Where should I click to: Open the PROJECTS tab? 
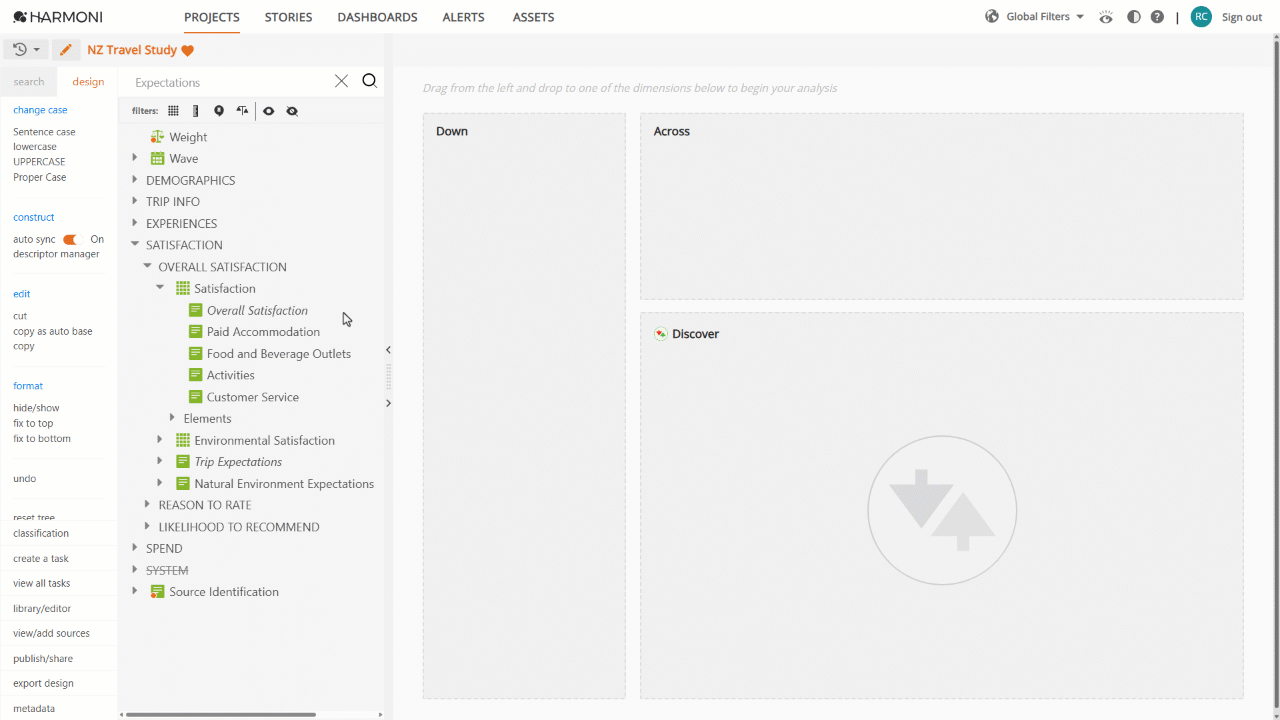[212, 17]
